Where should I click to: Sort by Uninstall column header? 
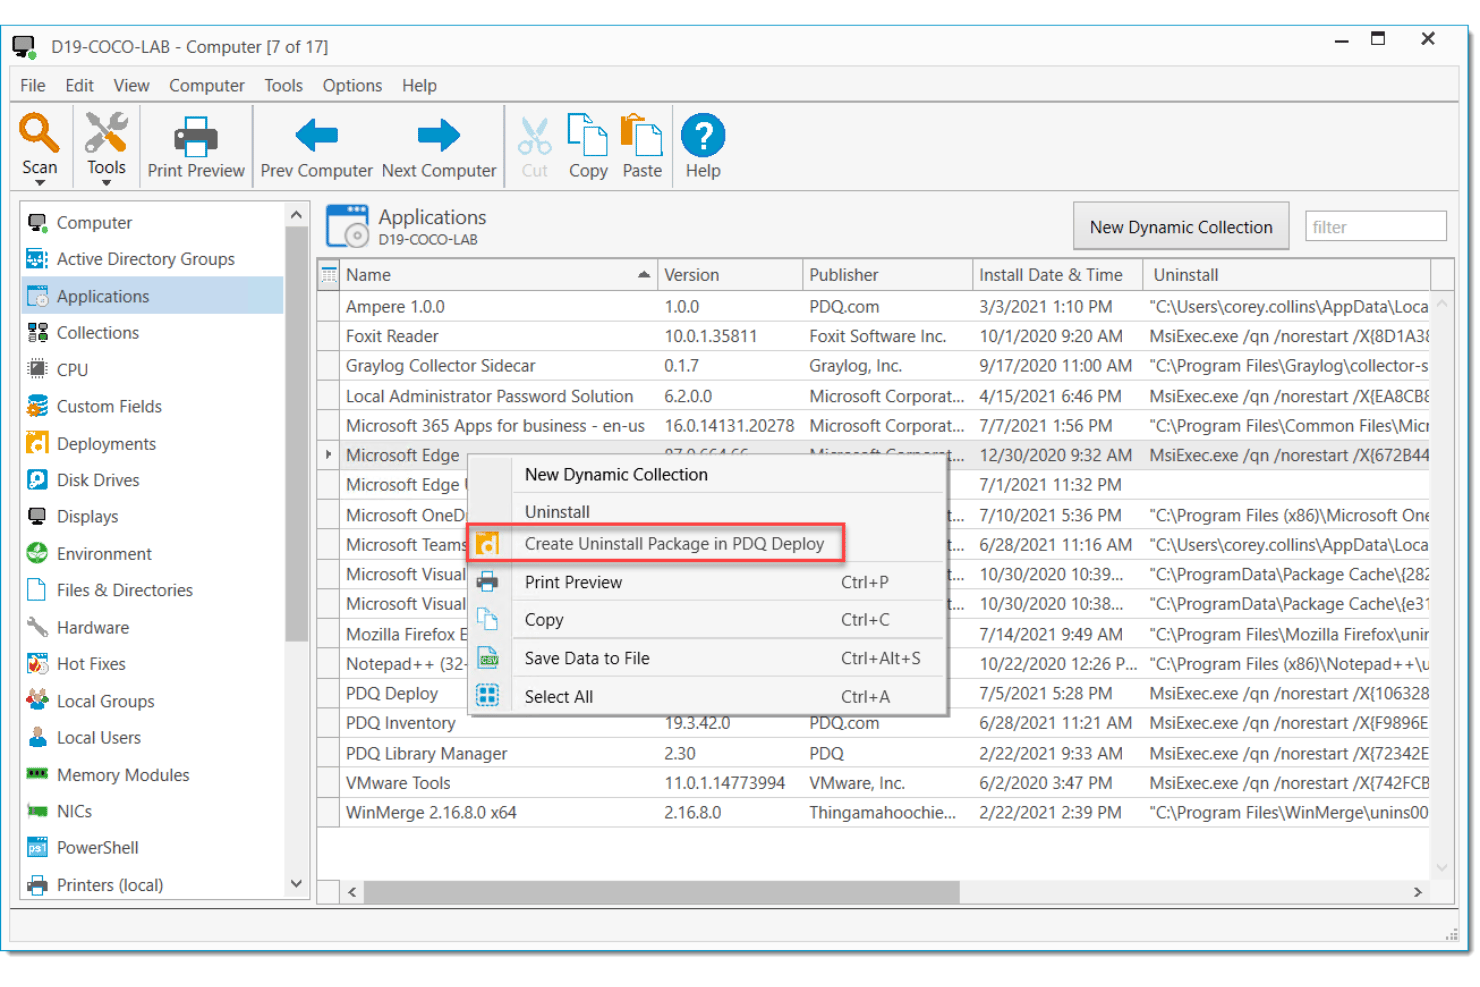pos(1288,275)
